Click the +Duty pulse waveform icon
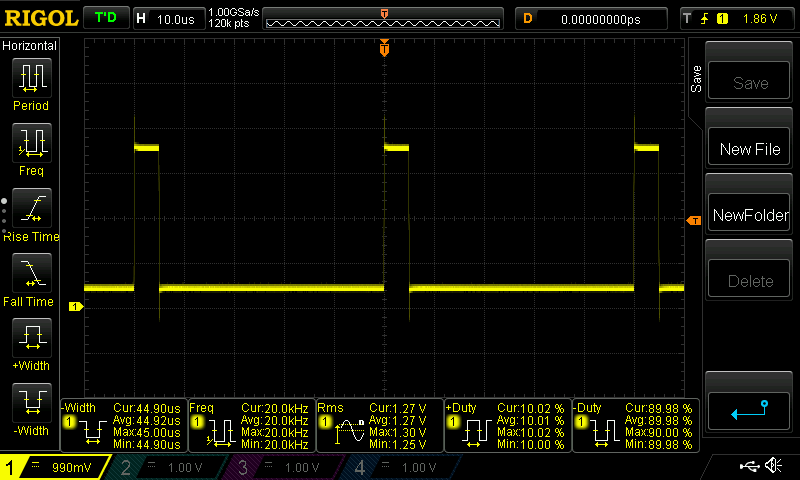 pos(476,434)
